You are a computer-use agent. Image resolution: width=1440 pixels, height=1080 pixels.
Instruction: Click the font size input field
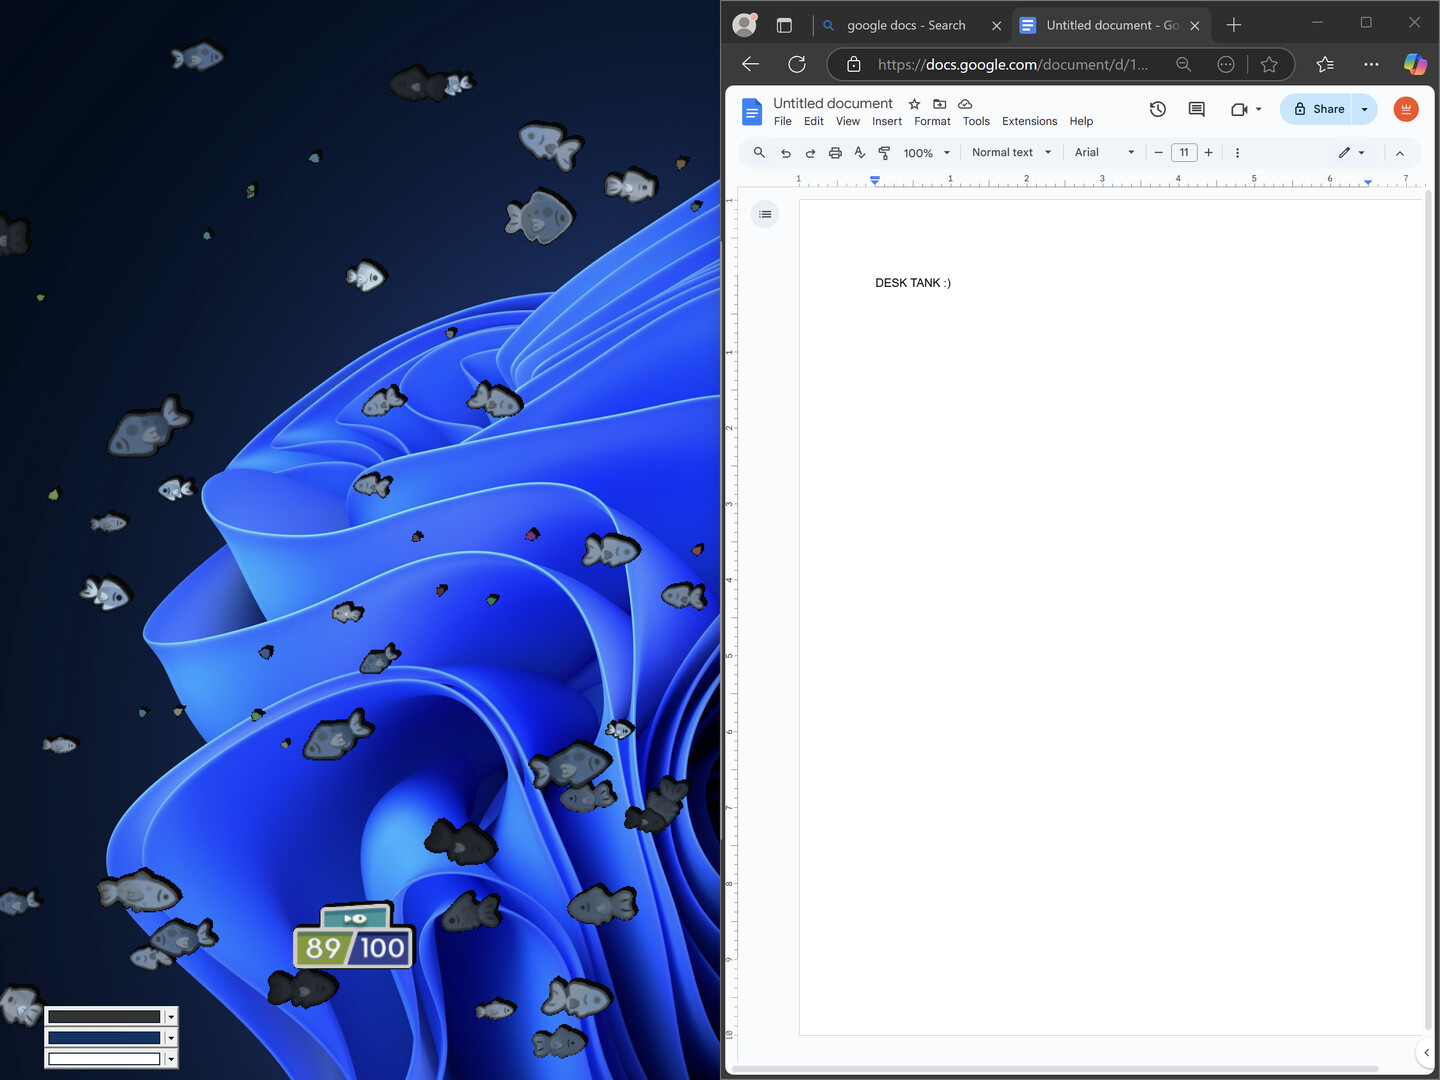[x=1184, y=153]
